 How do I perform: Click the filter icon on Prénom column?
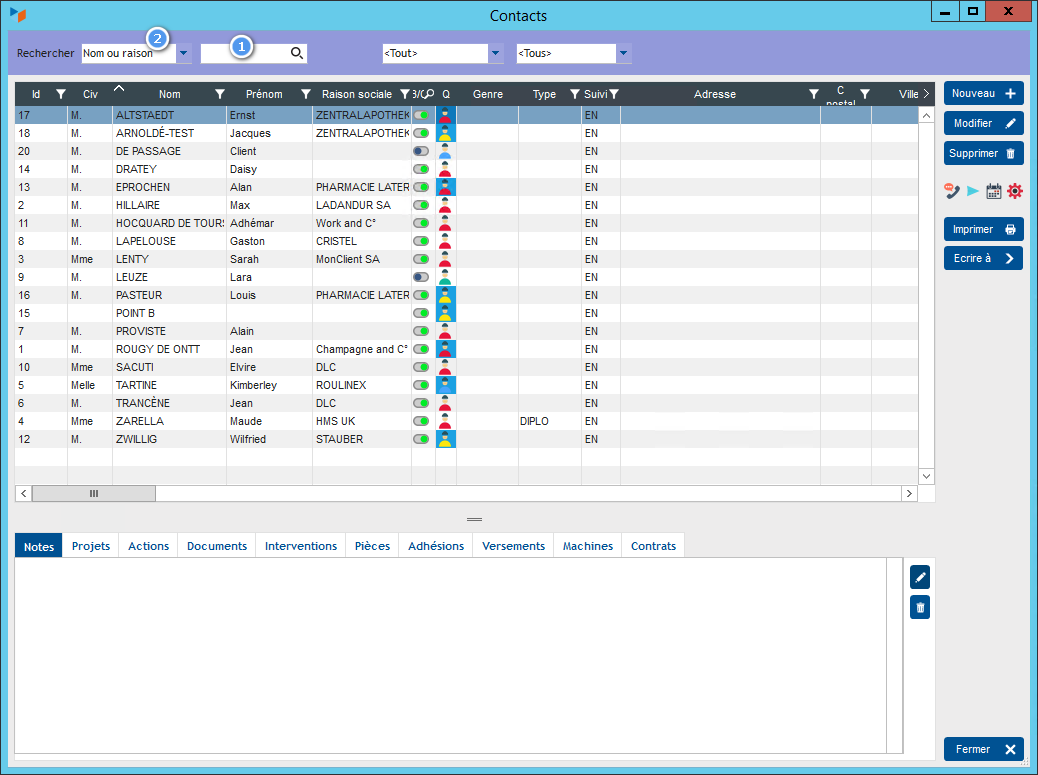(306, 94)
